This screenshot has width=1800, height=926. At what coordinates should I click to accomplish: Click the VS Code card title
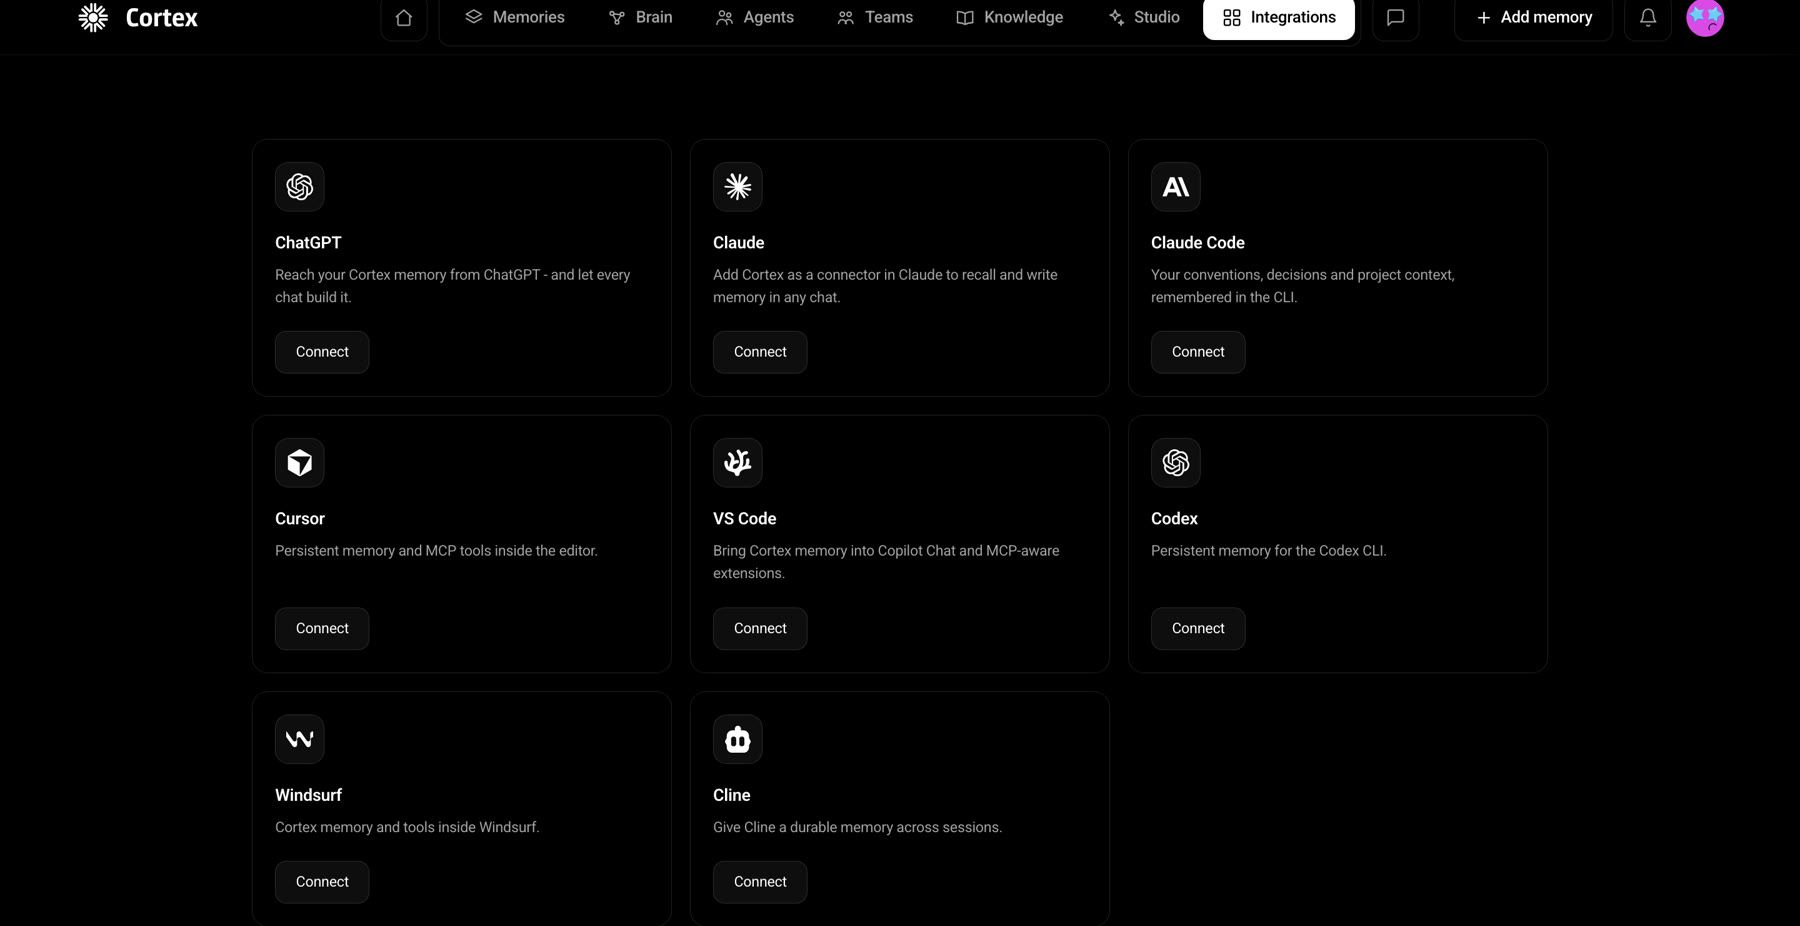[745, 519]
